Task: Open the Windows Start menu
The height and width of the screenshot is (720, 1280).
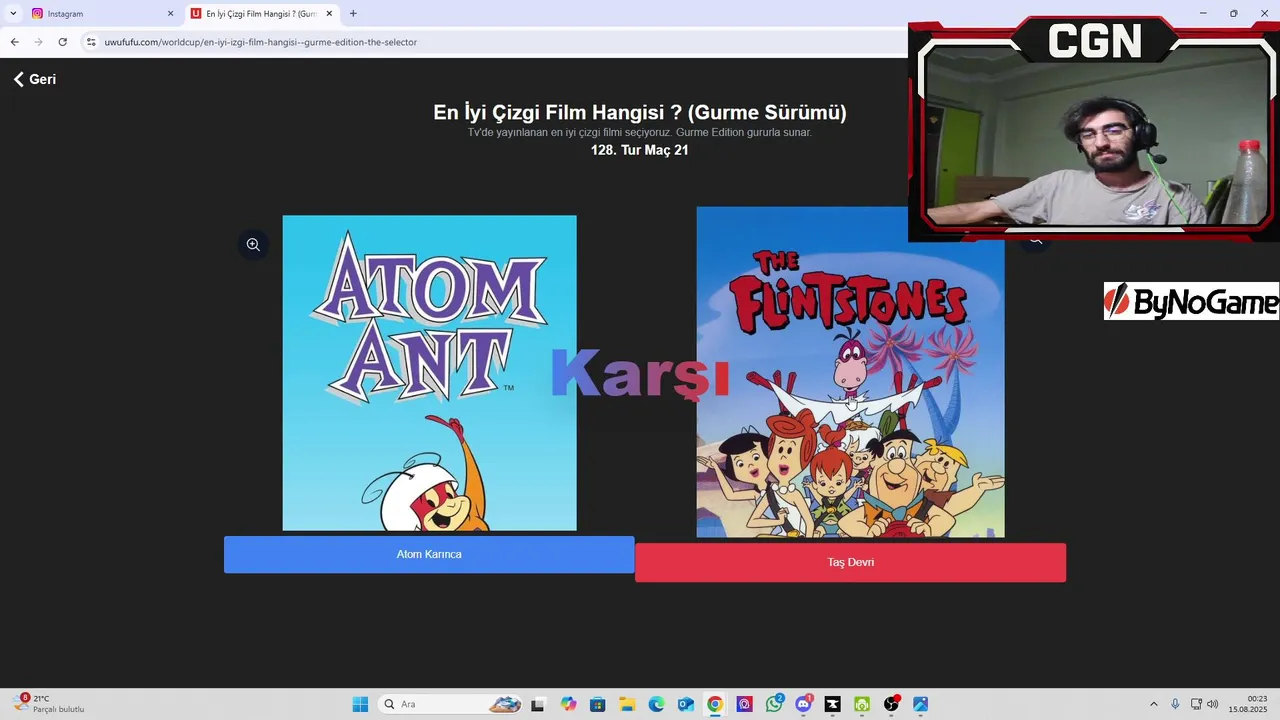Action: [x=360, y=704]
